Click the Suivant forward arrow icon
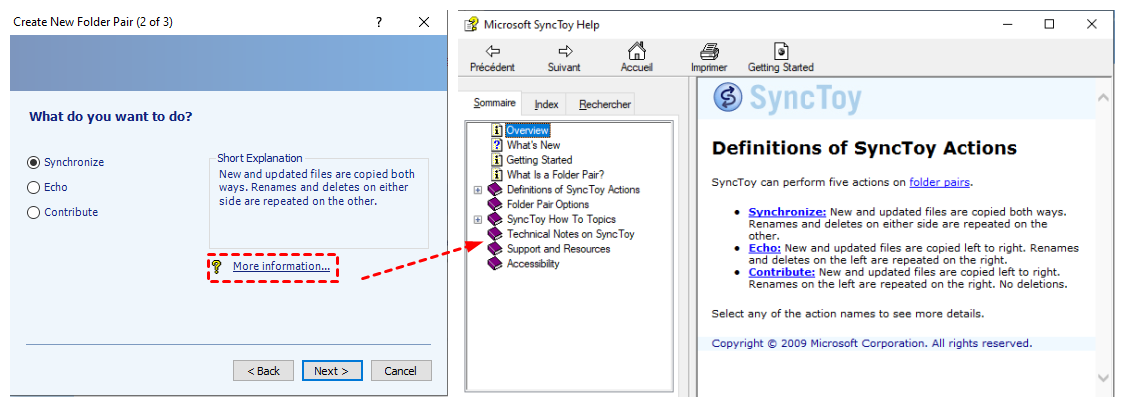Screen dimensions: 1125x407 tap(565, 52)
